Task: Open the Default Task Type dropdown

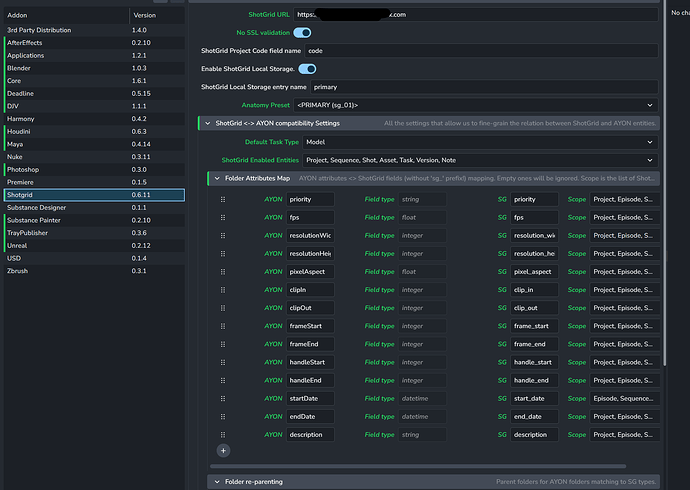Action: pos(479,142)
